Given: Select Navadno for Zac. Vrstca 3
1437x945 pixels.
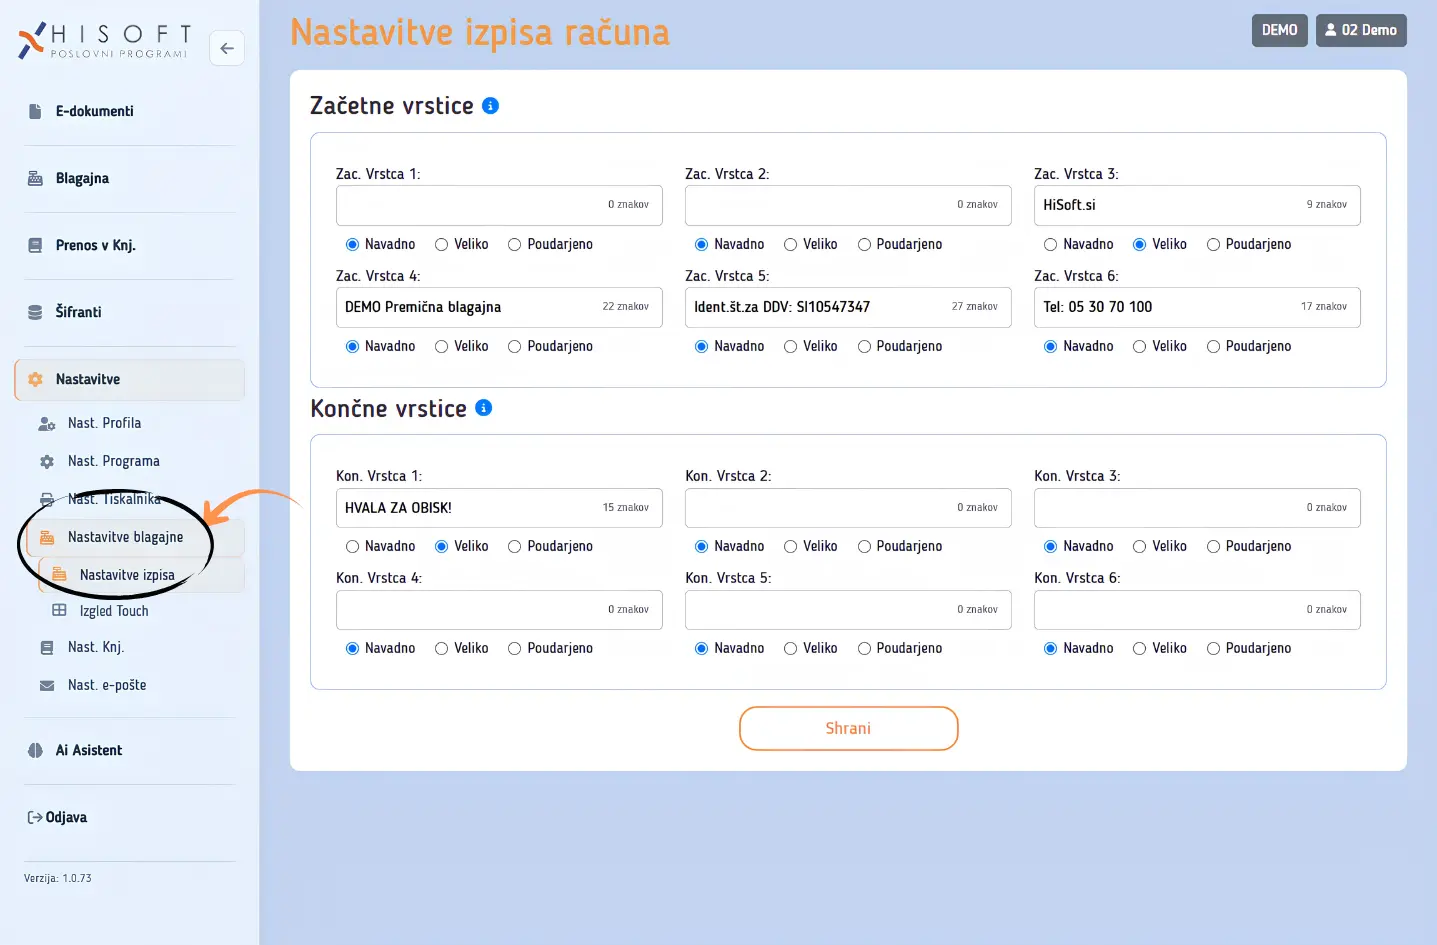Looking at the screenshot, I should click(x=1050, y=244).
